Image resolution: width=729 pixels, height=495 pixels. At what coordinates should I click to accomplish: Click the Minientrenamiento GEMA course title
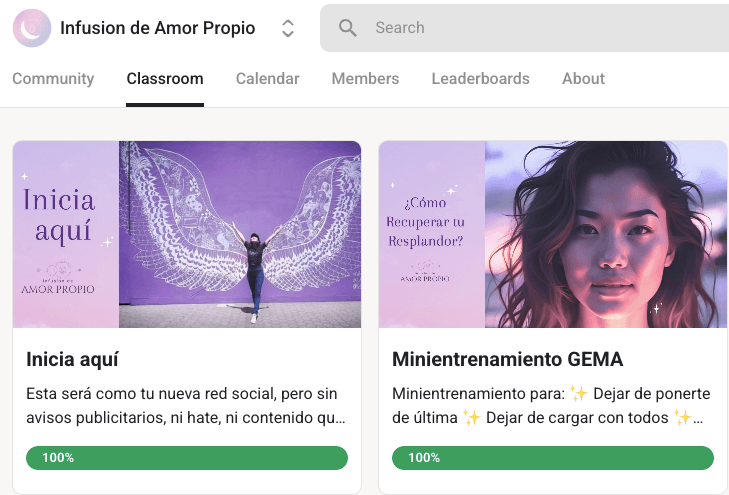(507, 359)
